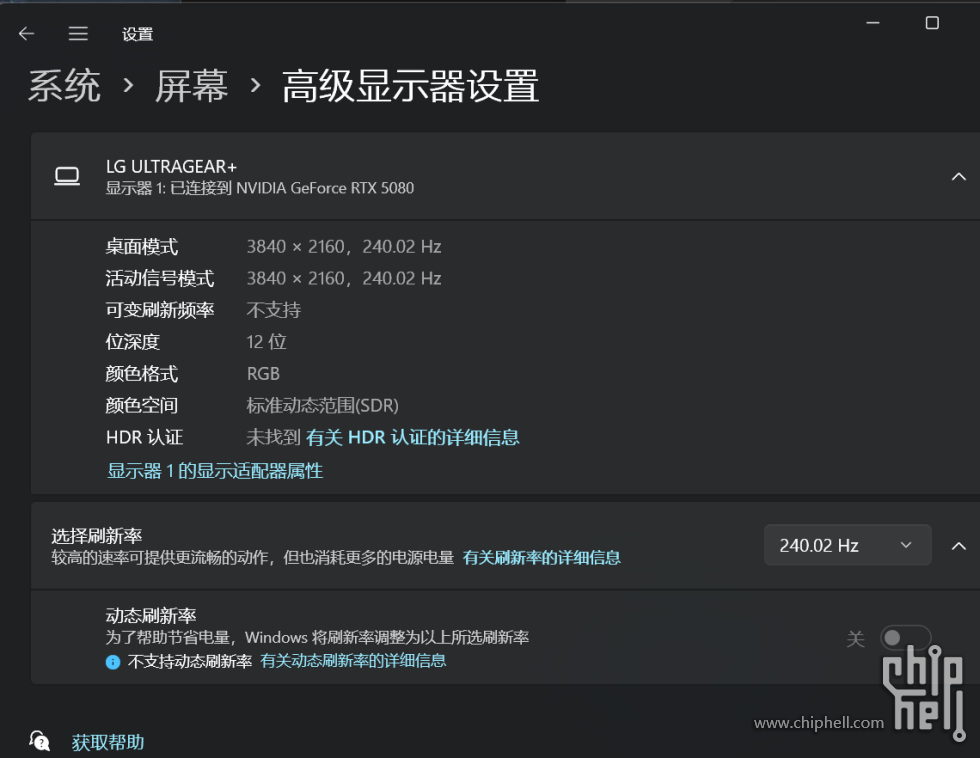Open the 240.02 Hz refresh rate dropdown
This screenshot has height=758, width=980.
(848, 546)
